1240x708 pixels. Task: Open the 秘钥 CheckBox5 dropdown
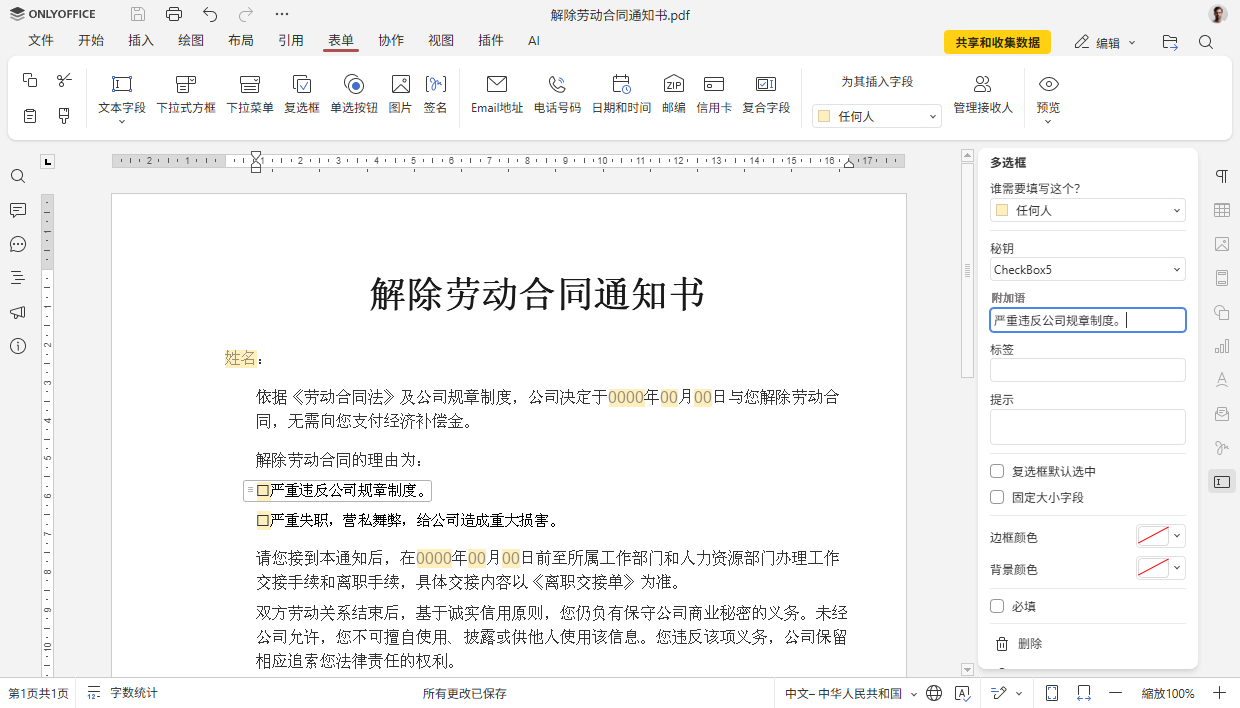point(1087,269)
